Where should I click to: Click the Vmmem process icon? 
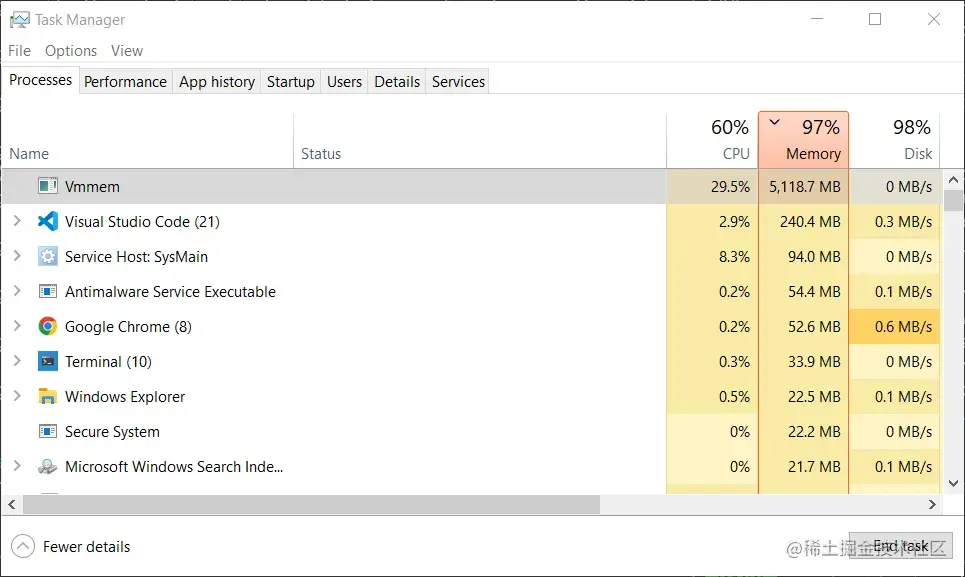coord(47,186)
